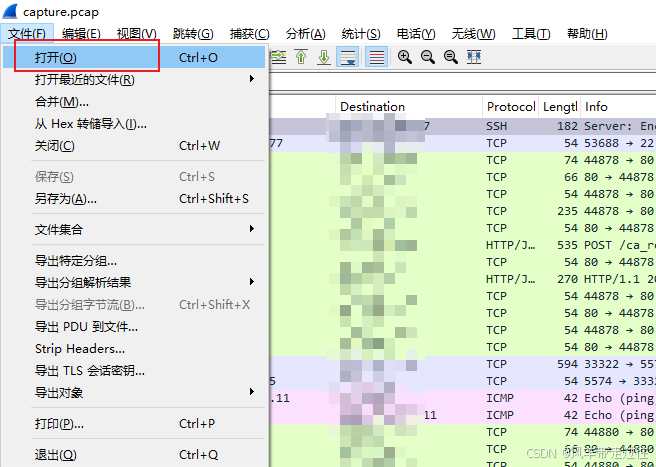
Task: Select the TCP row 5574 → 333
Action: tap(462, 381)
